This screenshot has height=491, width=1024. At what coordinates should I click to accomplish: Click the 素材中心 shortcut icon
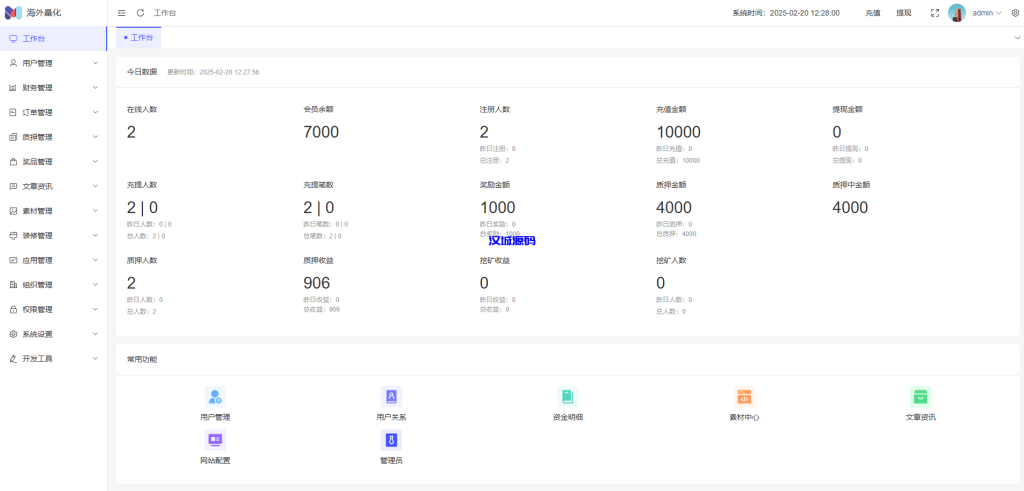point(744,396)
